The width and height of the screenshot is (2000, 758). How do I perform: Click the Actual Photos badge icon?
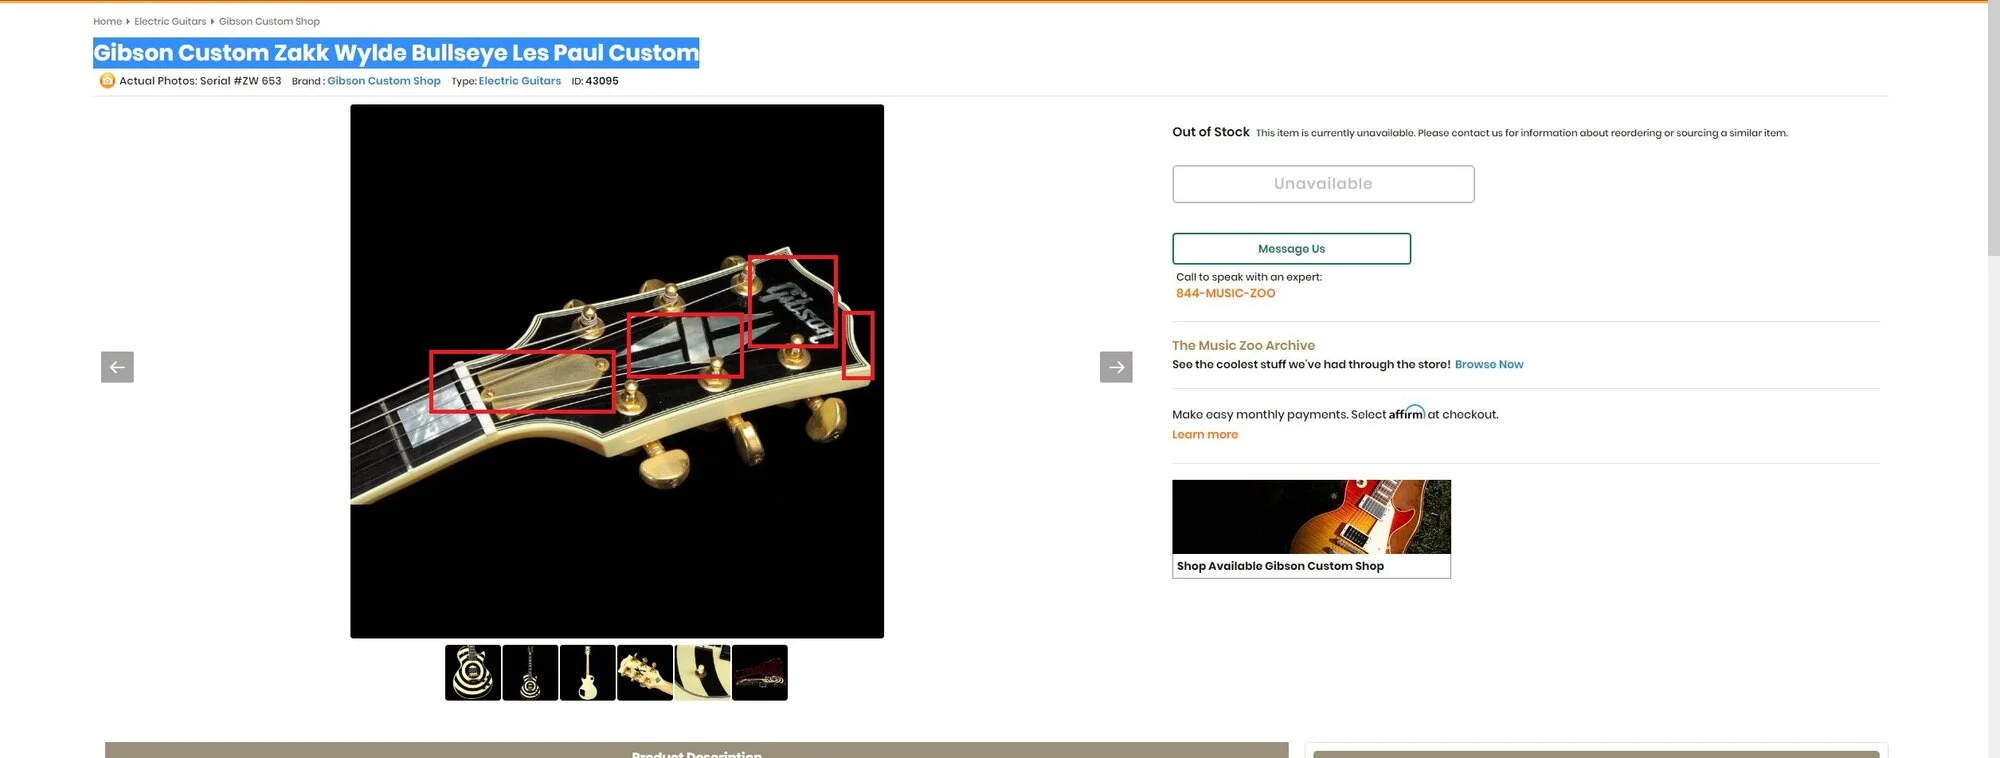[107, 81]
